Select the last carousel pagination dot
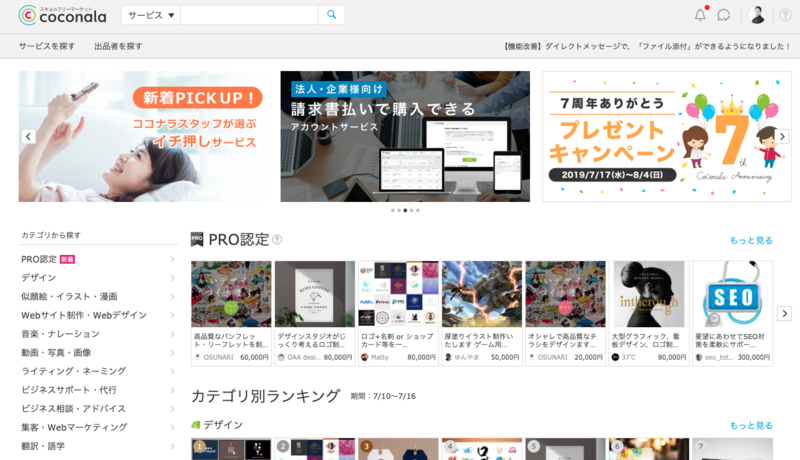This screenshot has height=460, width=800. tap(418, 210)
